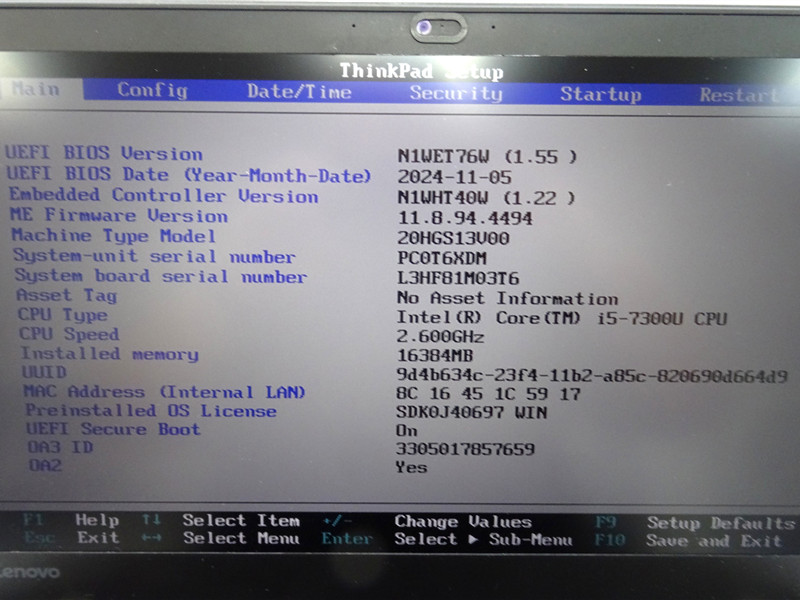Go to the Security tab
800x600 pixels.
456,93
